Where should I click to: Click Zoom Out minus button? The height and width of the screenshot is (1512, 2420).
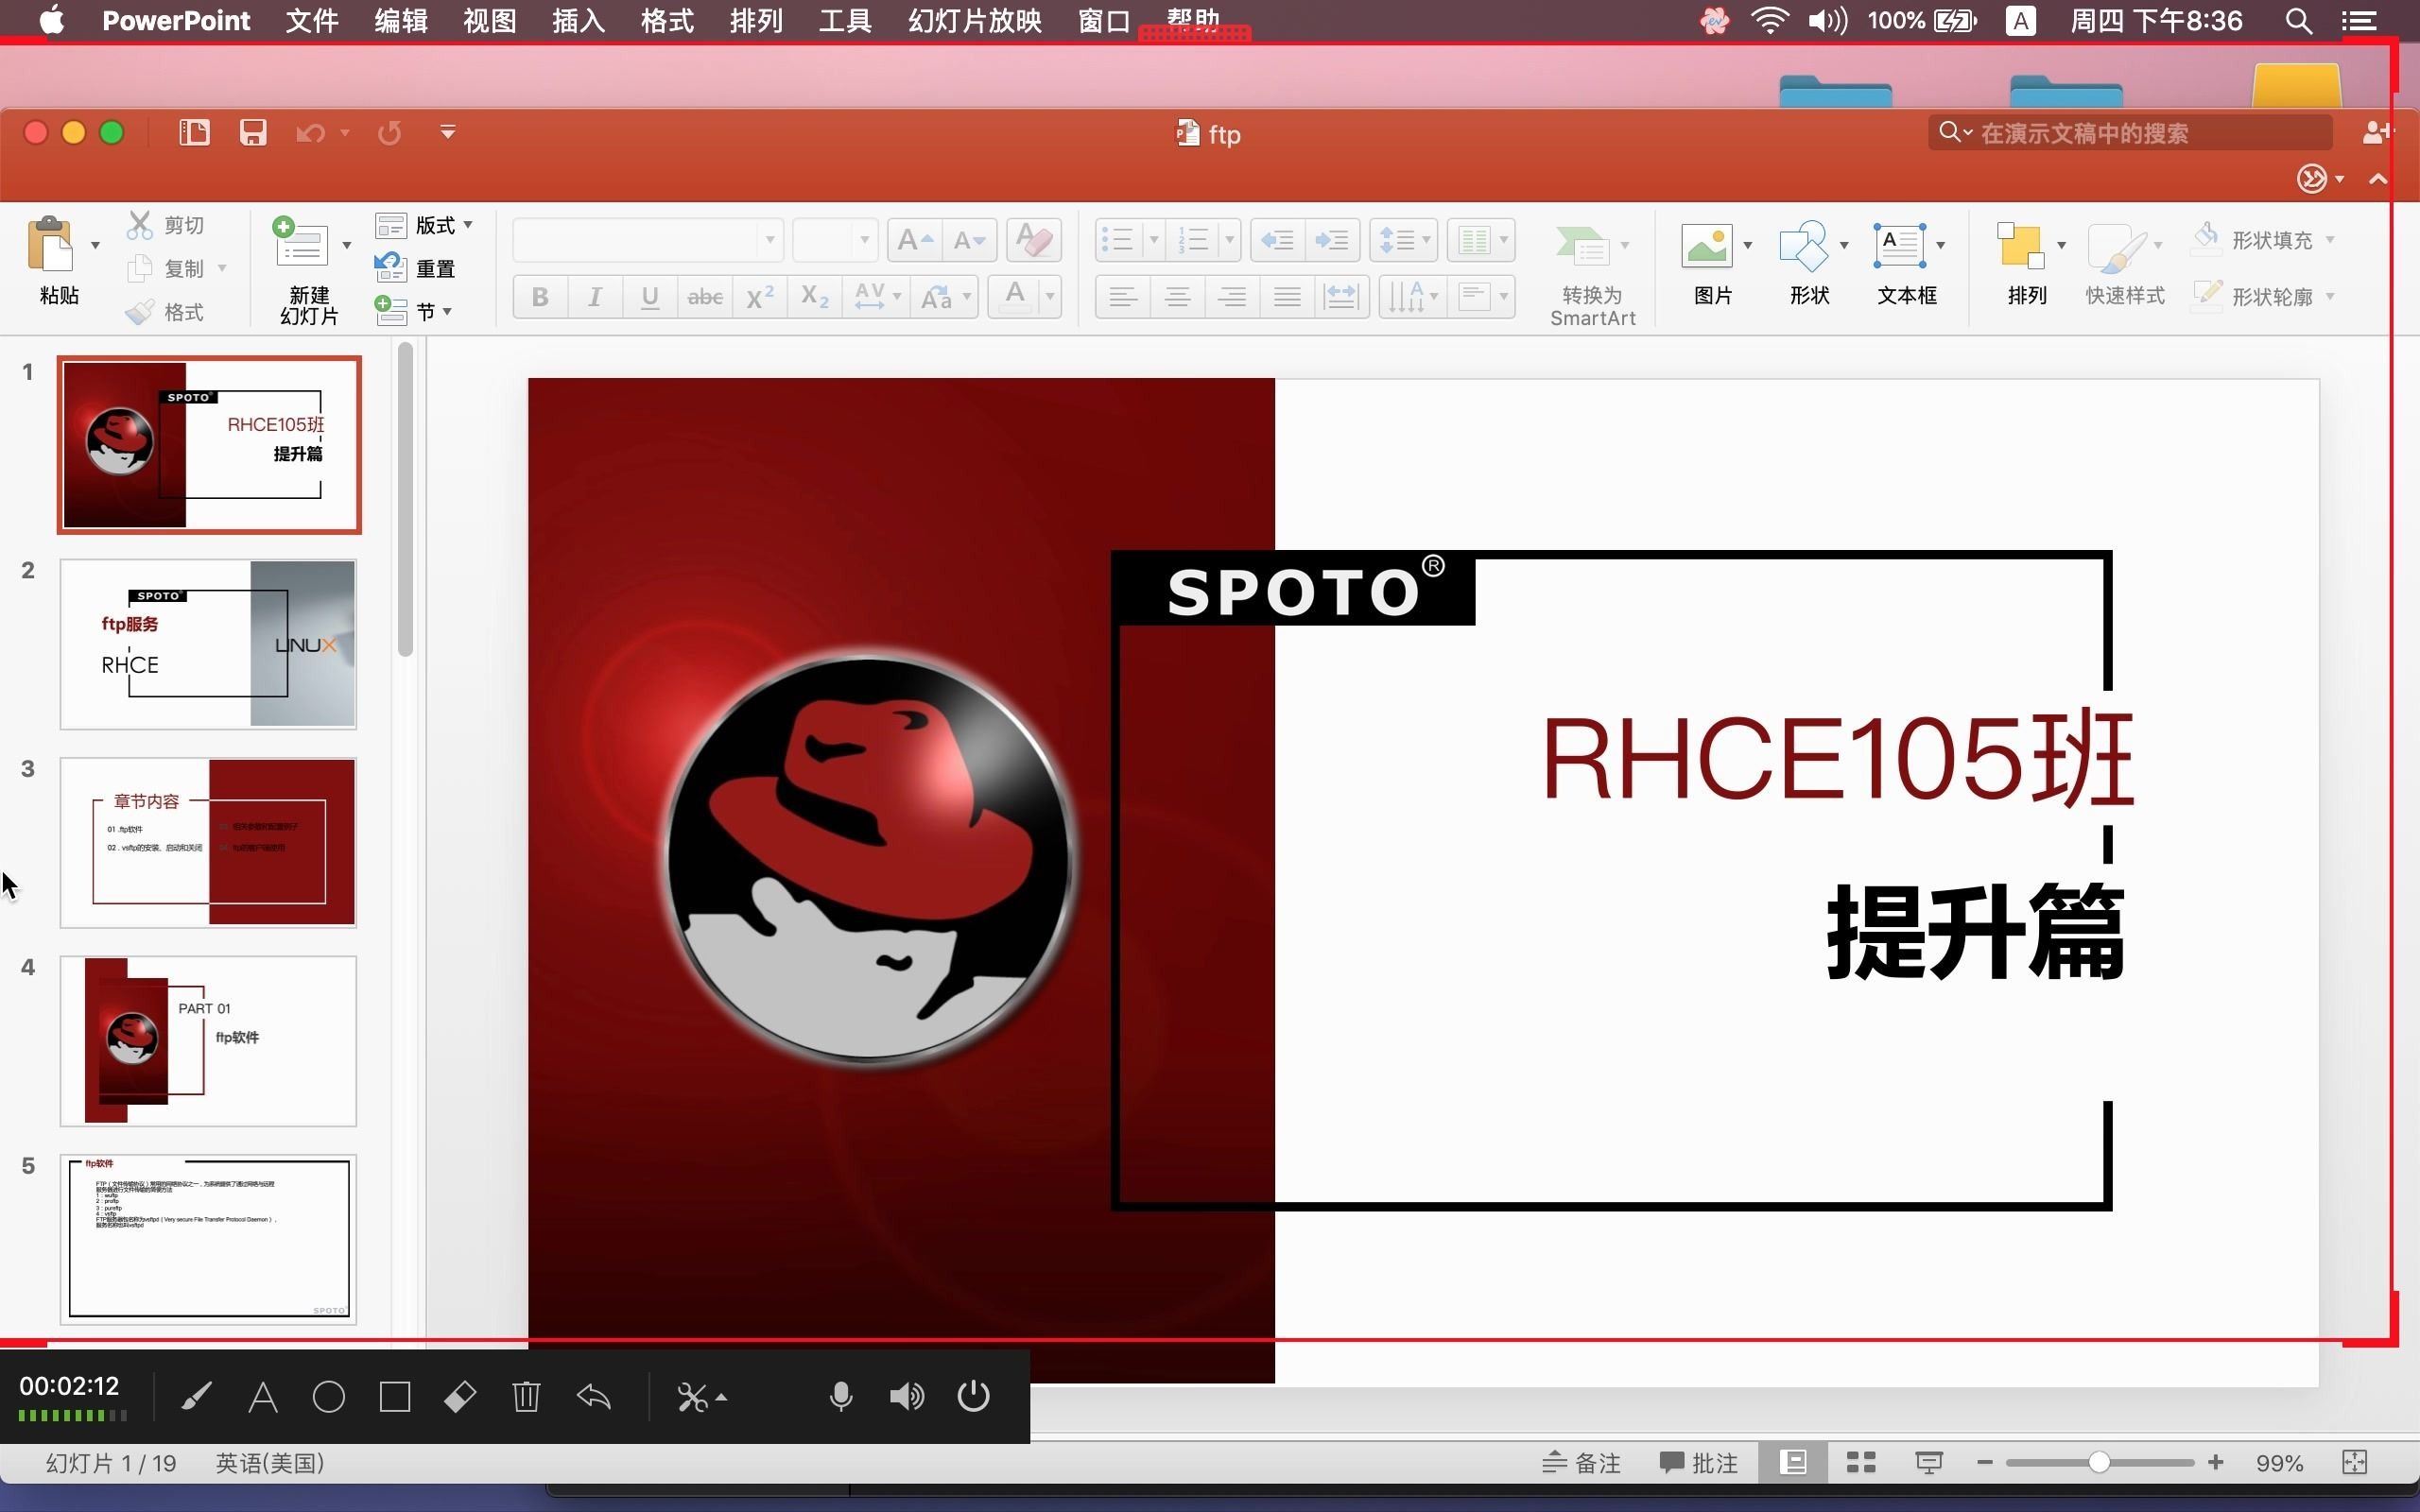(1985, 1462)
